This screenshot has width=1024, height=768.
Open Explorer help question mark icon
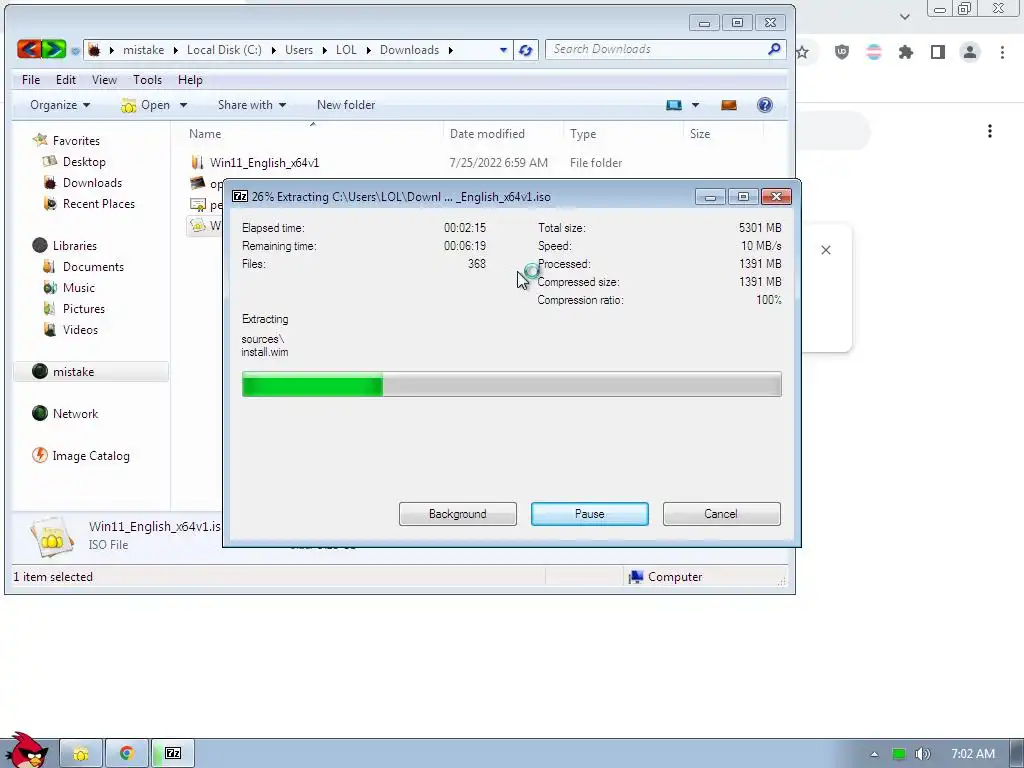[764, 105]
